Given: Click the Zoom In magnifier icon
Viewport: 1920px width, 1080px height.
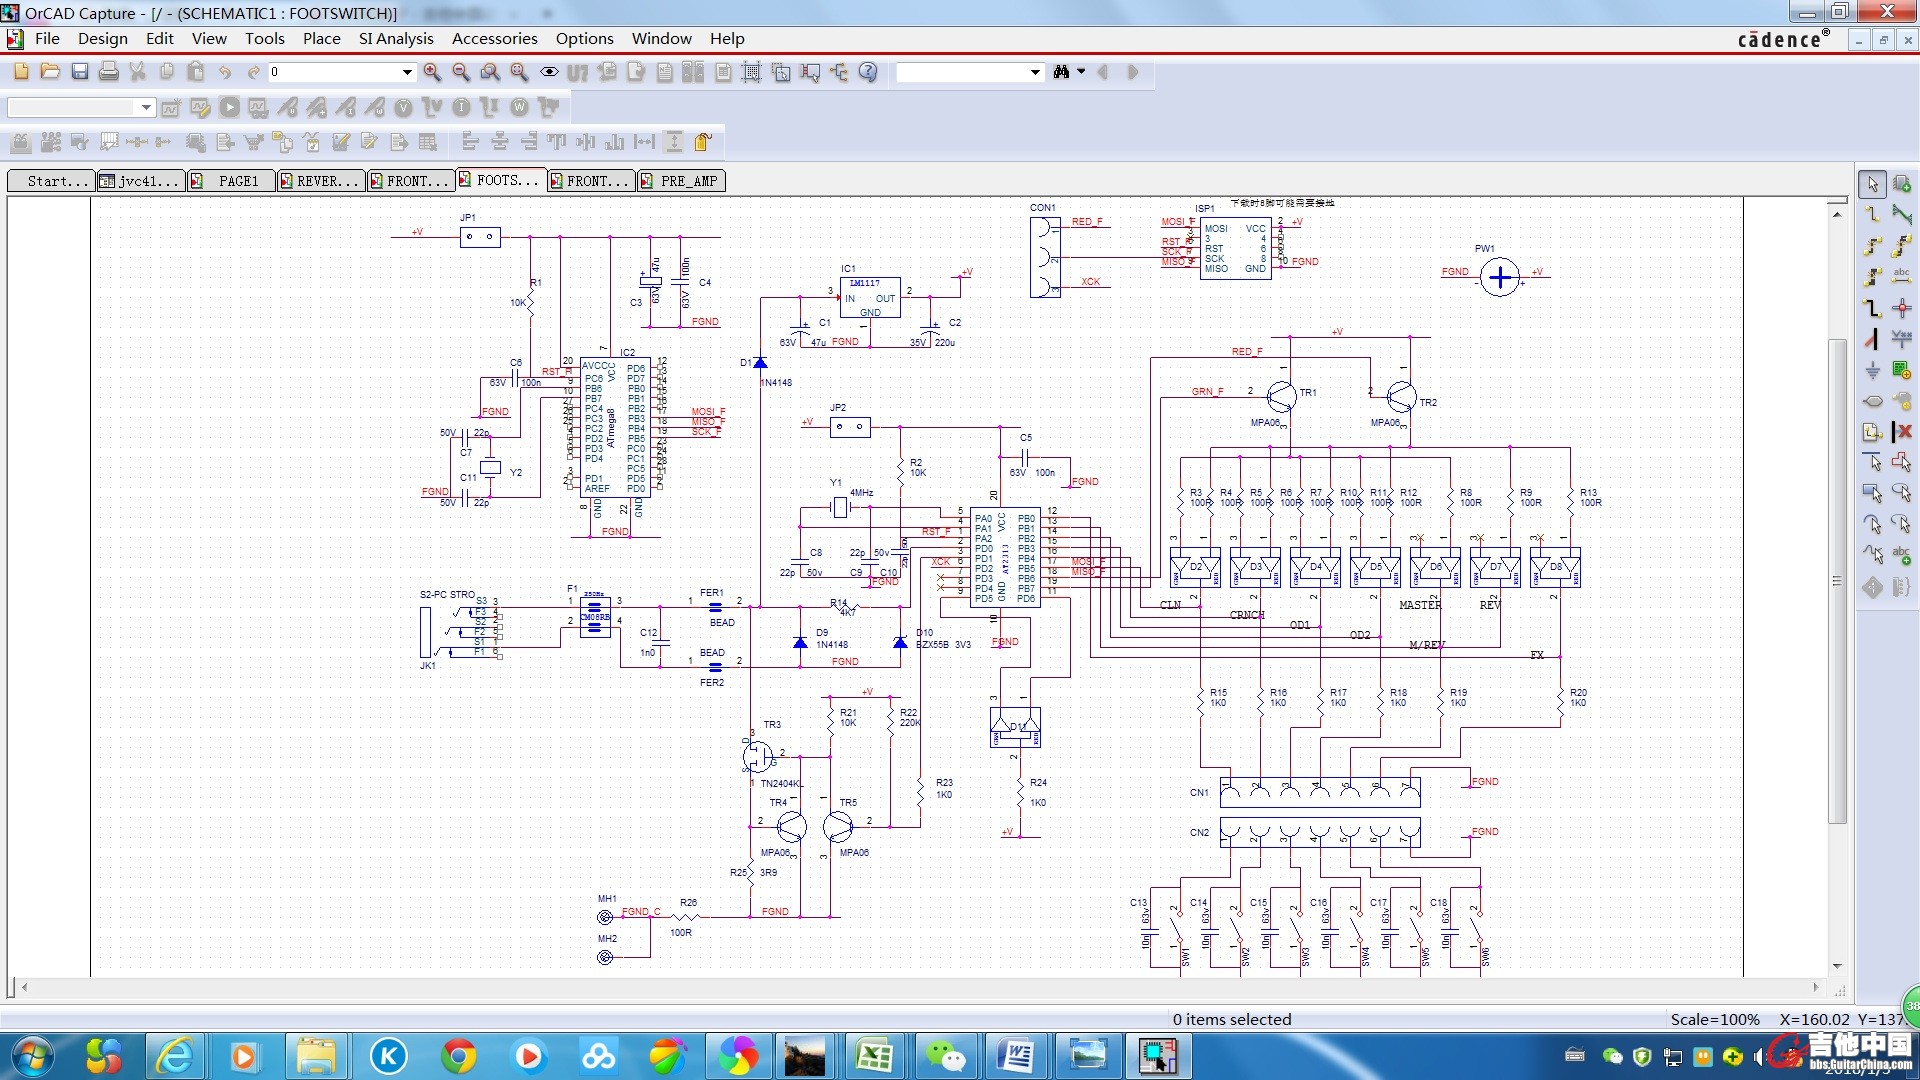Looking at the screenshot, I should pos(432,72).
